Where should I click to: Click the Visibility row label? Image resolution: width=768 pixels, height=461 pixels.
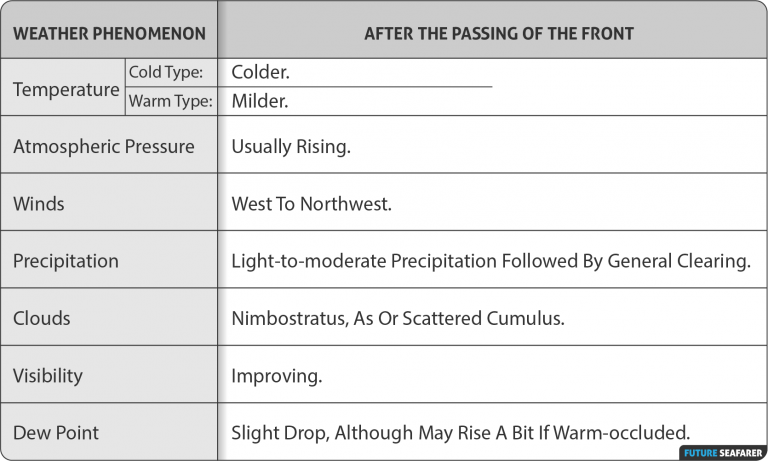(x=48, y=376)
